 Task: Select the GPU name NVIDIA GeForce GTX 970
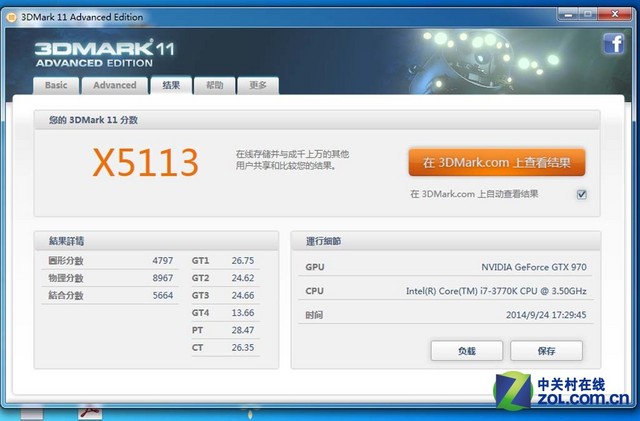pos(534,267)
